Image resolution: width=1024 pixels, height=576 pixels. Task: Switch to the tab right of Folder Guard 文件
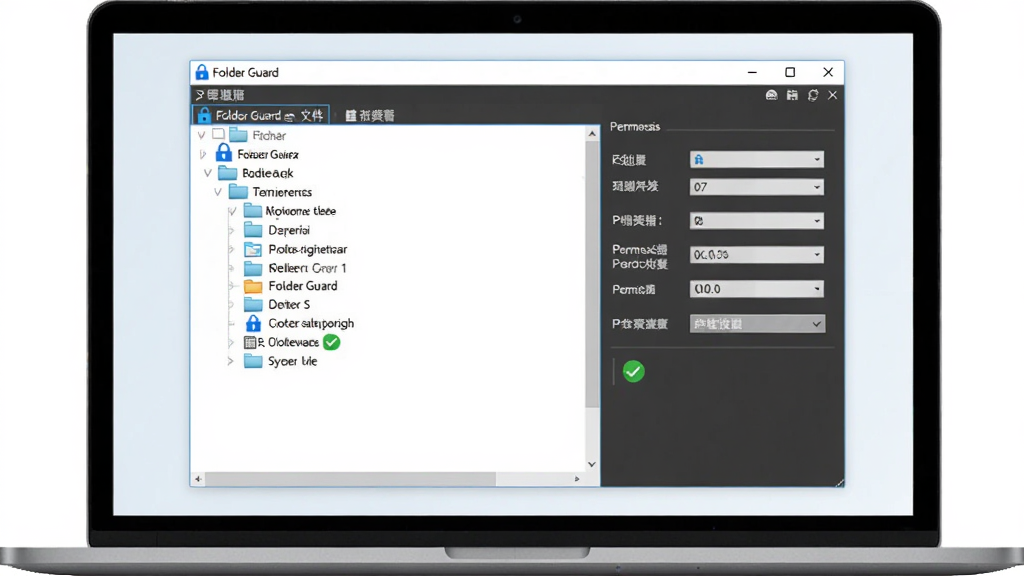pos(370,116)
